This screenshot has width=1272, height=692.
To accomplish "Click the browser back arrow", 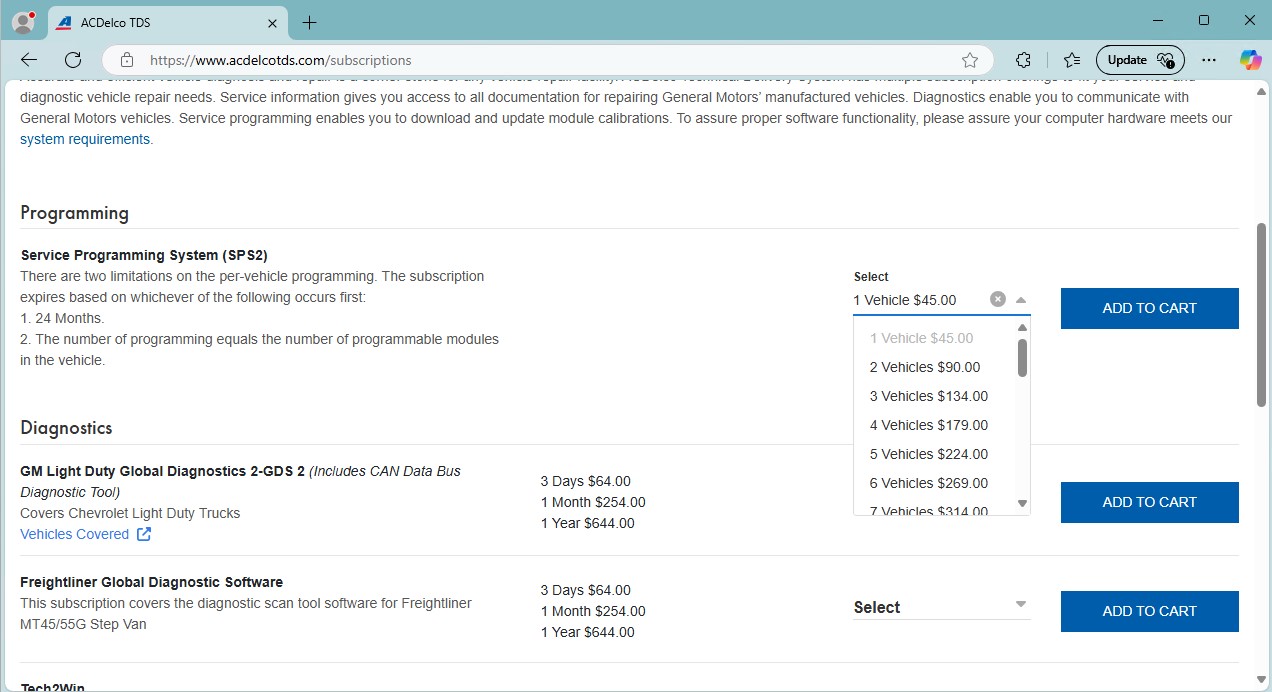I will (29, 60).
